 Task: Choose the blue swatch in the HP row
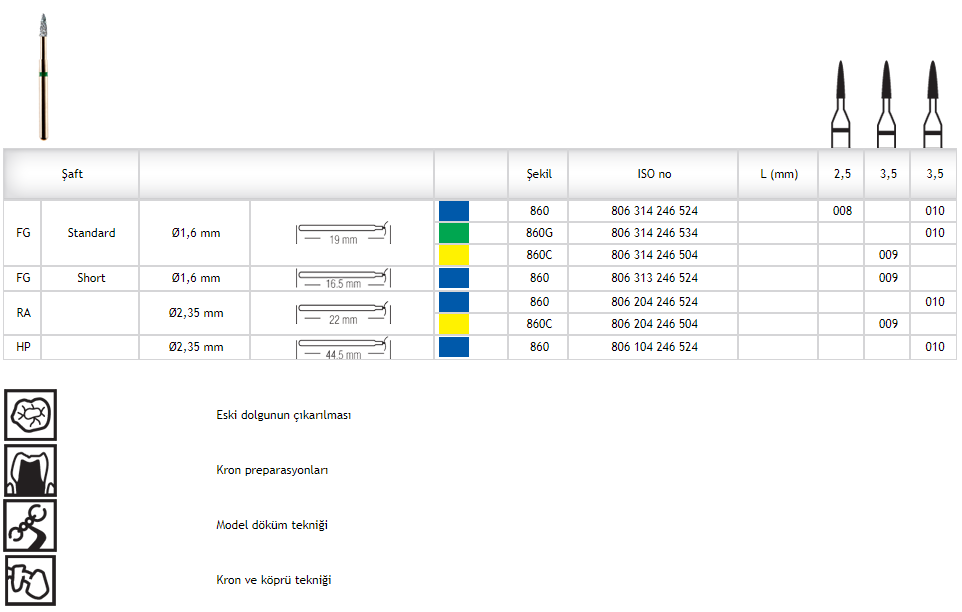pos(454,347)
